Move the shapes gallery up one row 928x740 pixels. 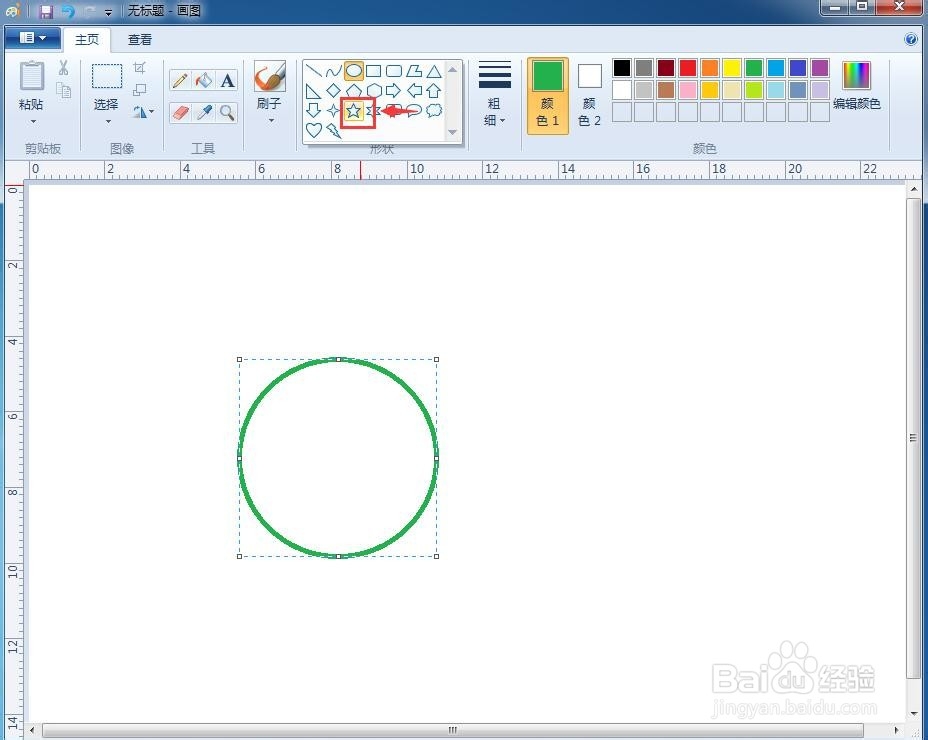click(x=453, y=69)
